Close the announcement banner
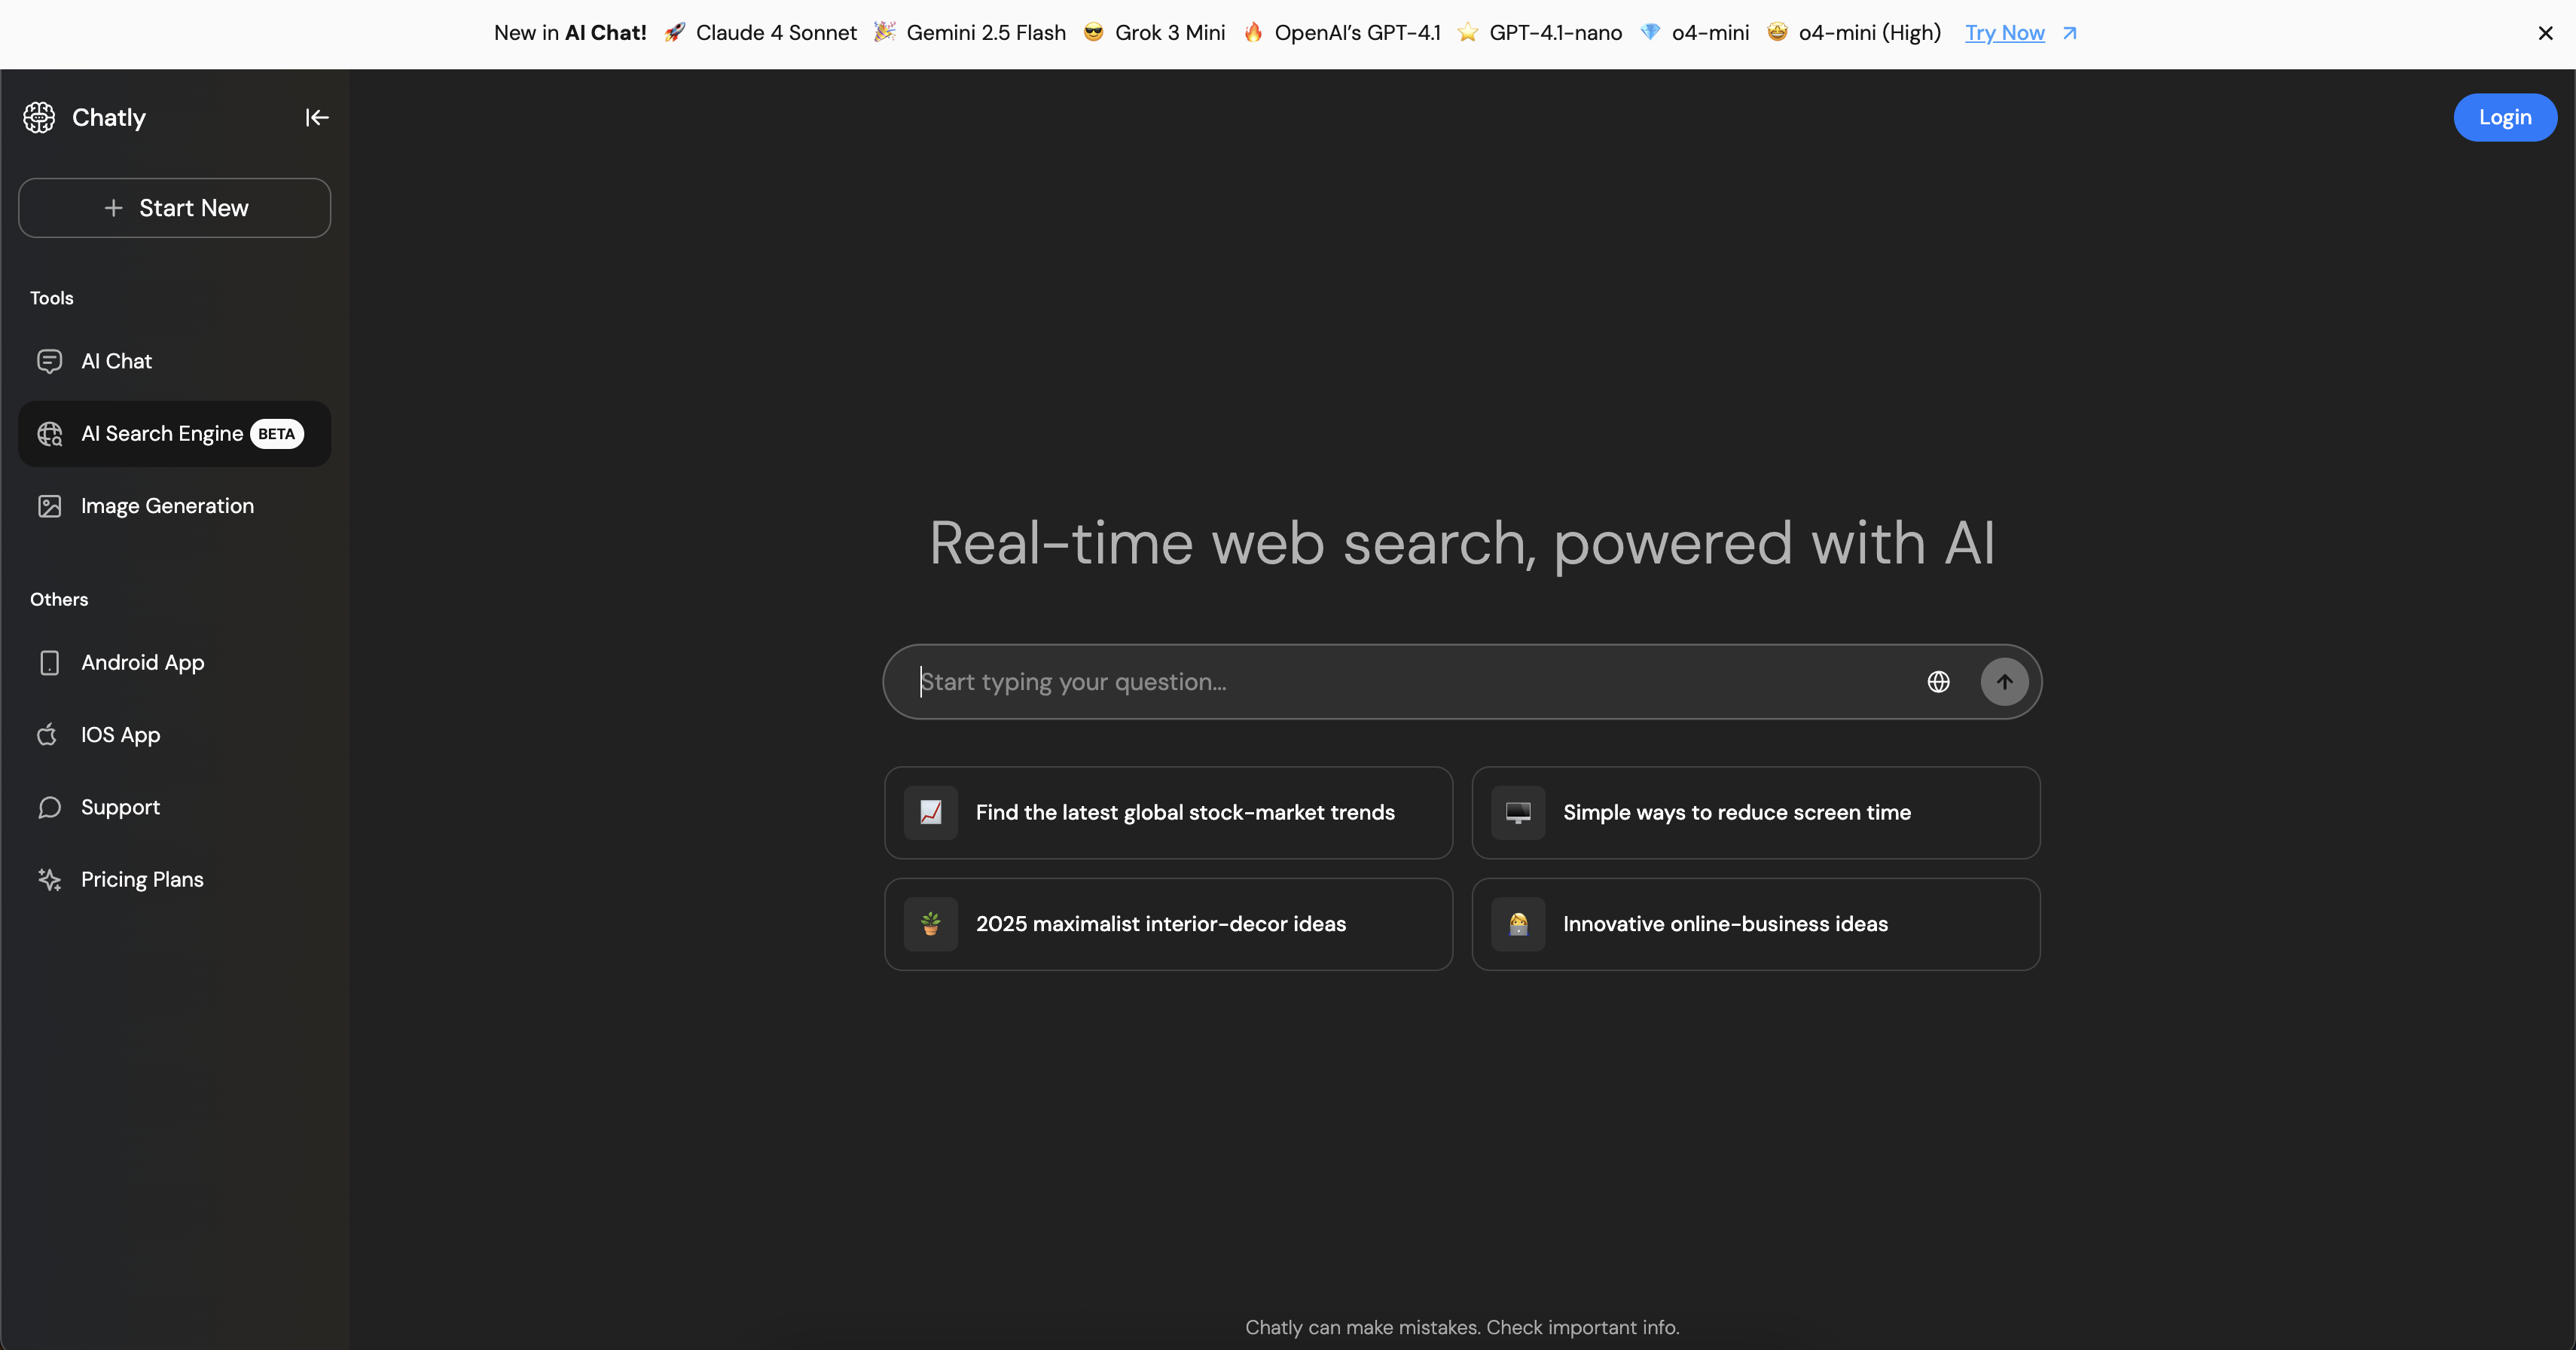 pyautogui.click(x=2545, y=33)
